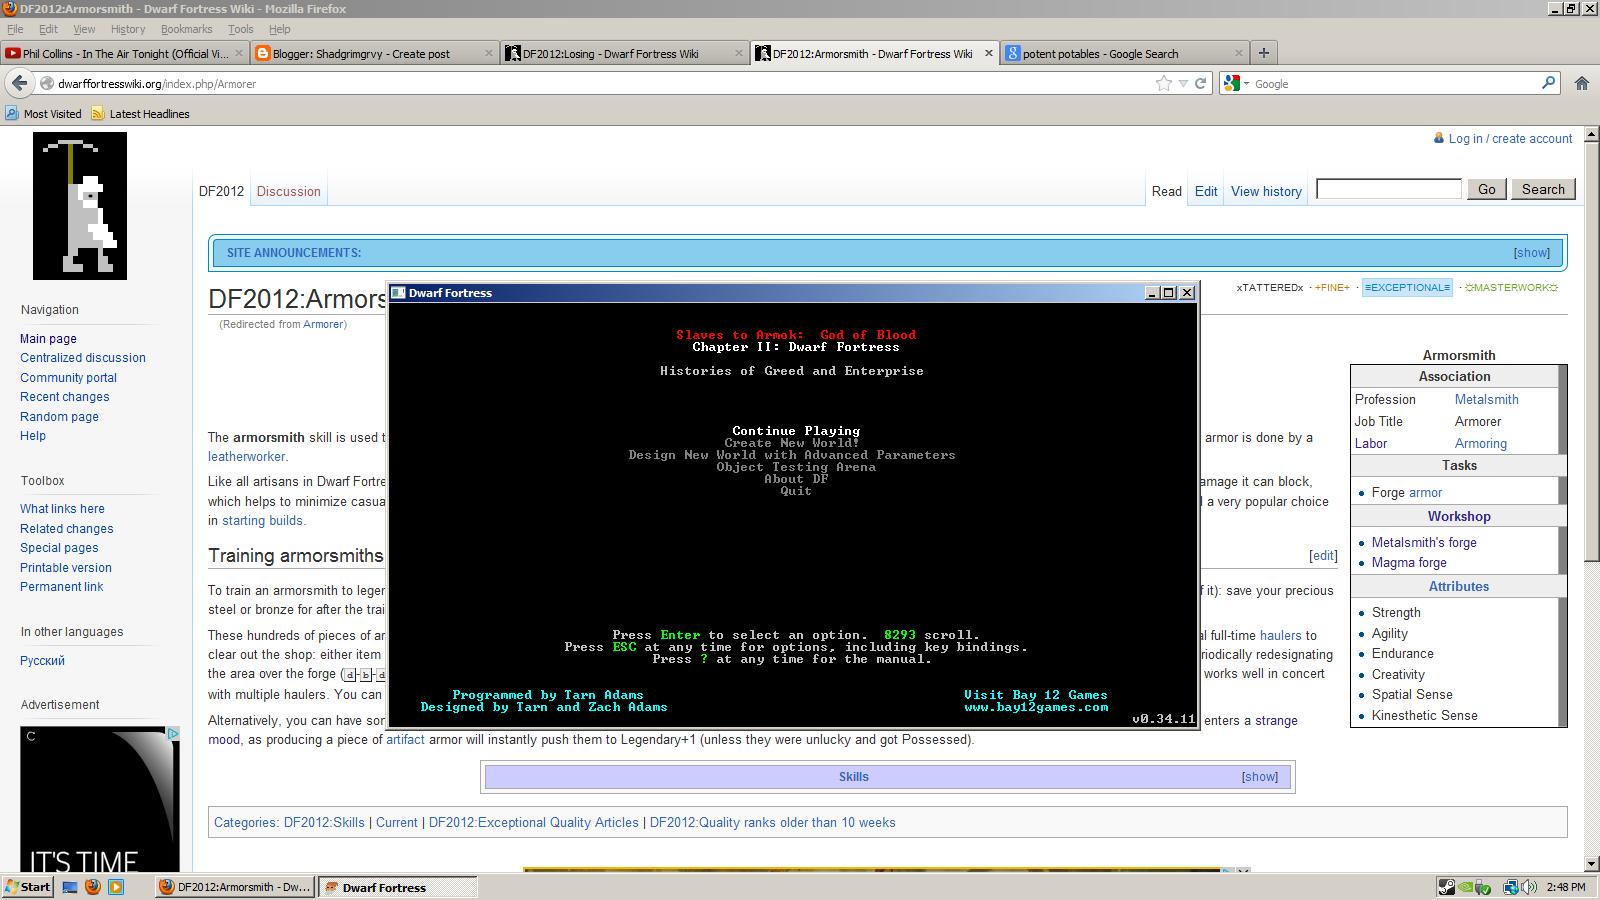Click Log in / create account link
This screenshot has width=1600, height=900.
point(1510,139)
